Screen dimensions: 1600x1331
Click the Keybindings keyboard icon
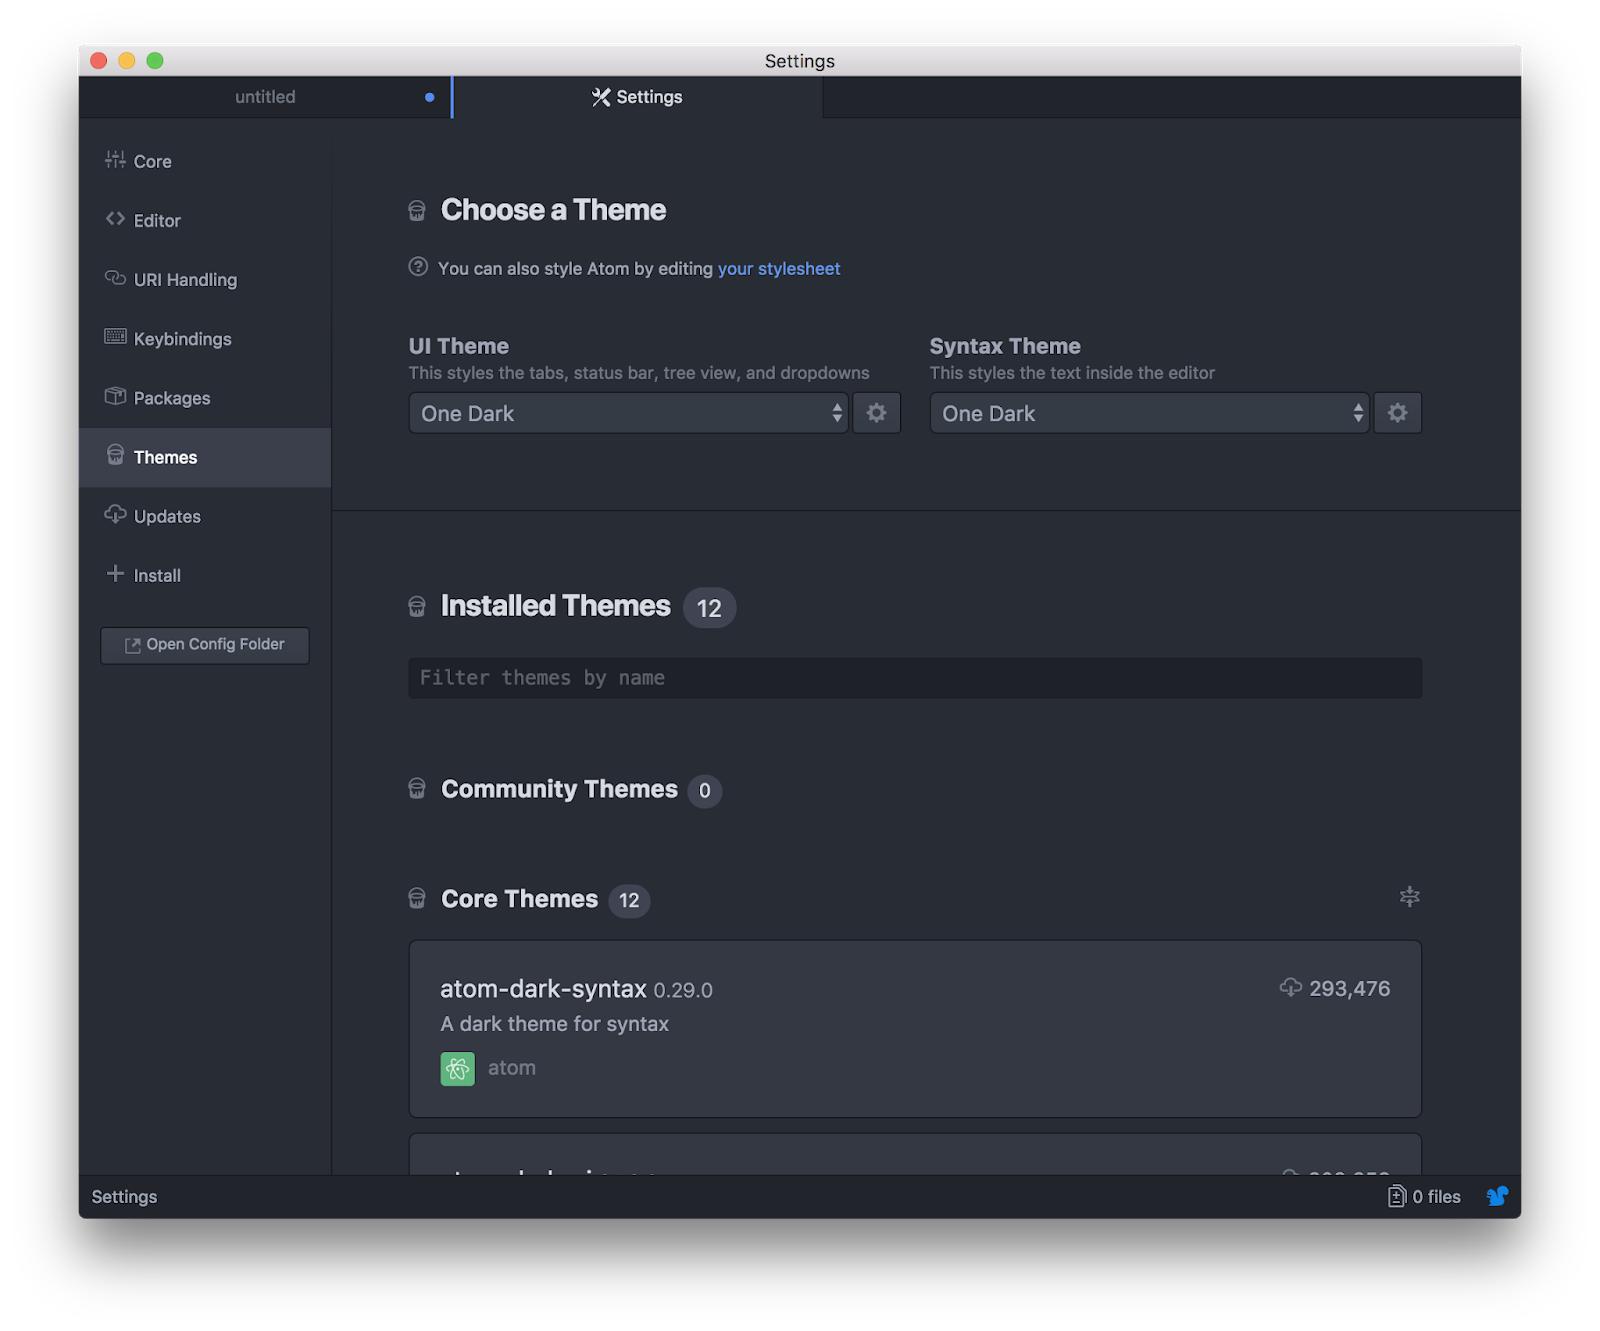pos(115,337)
